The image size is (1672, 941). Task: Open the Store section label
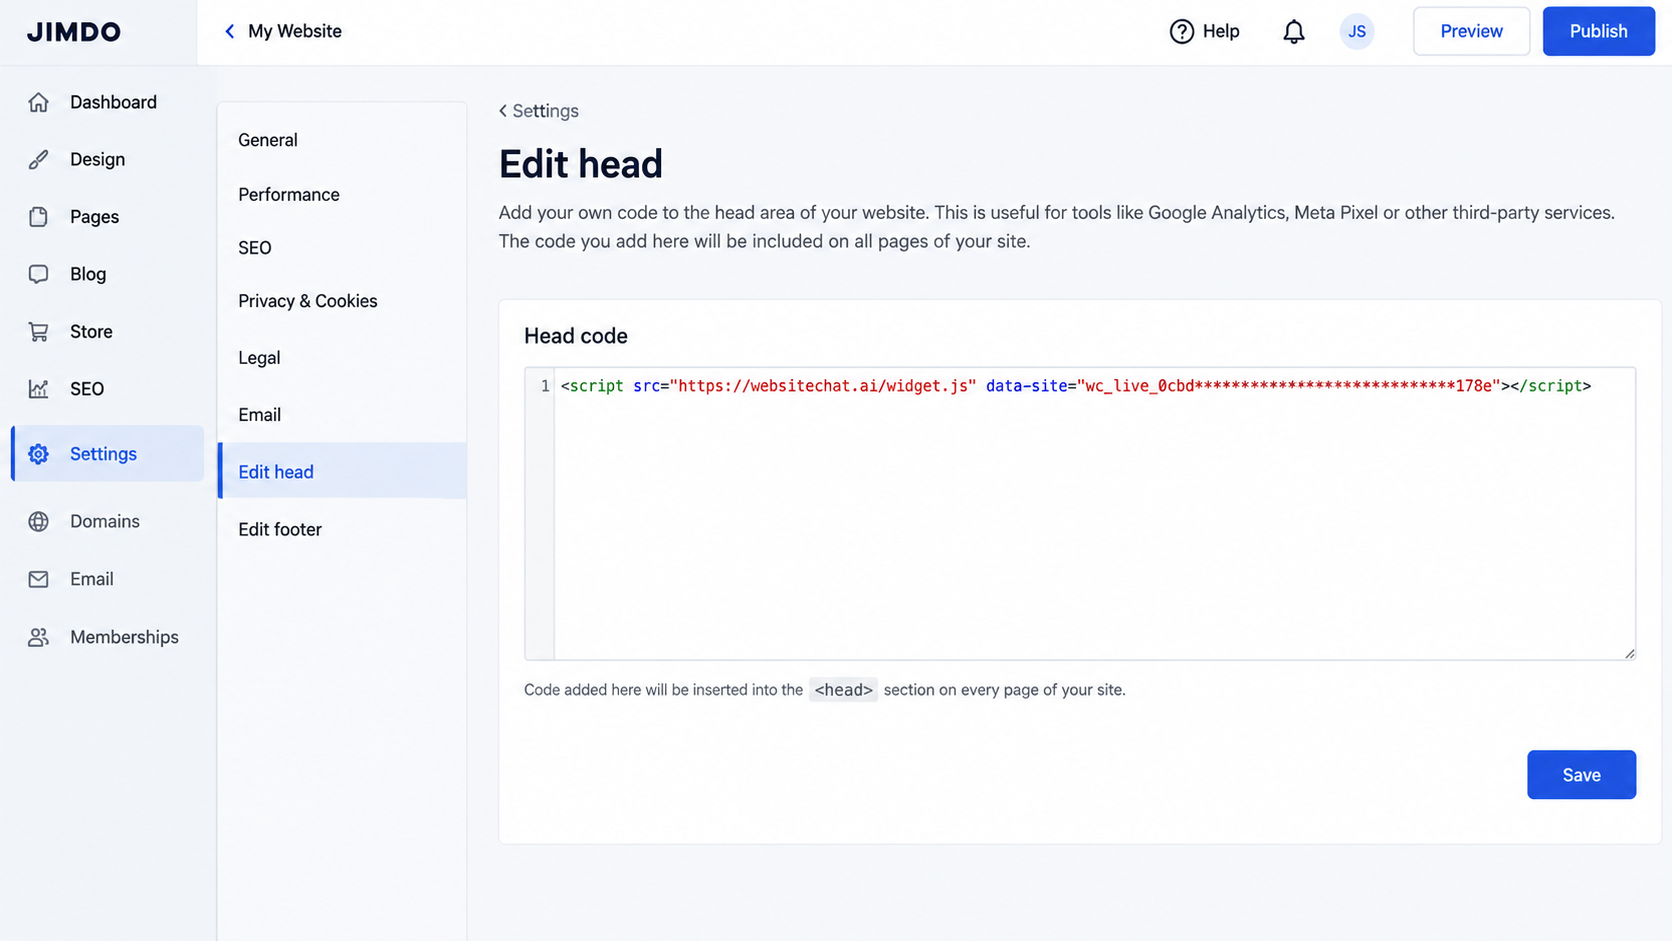click(91, 332)
